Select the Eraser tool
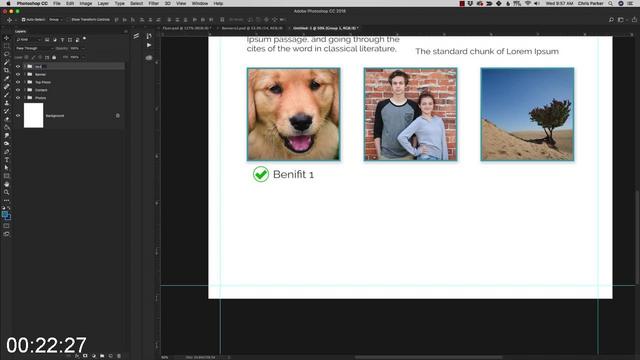 click(x=6, y=119)
